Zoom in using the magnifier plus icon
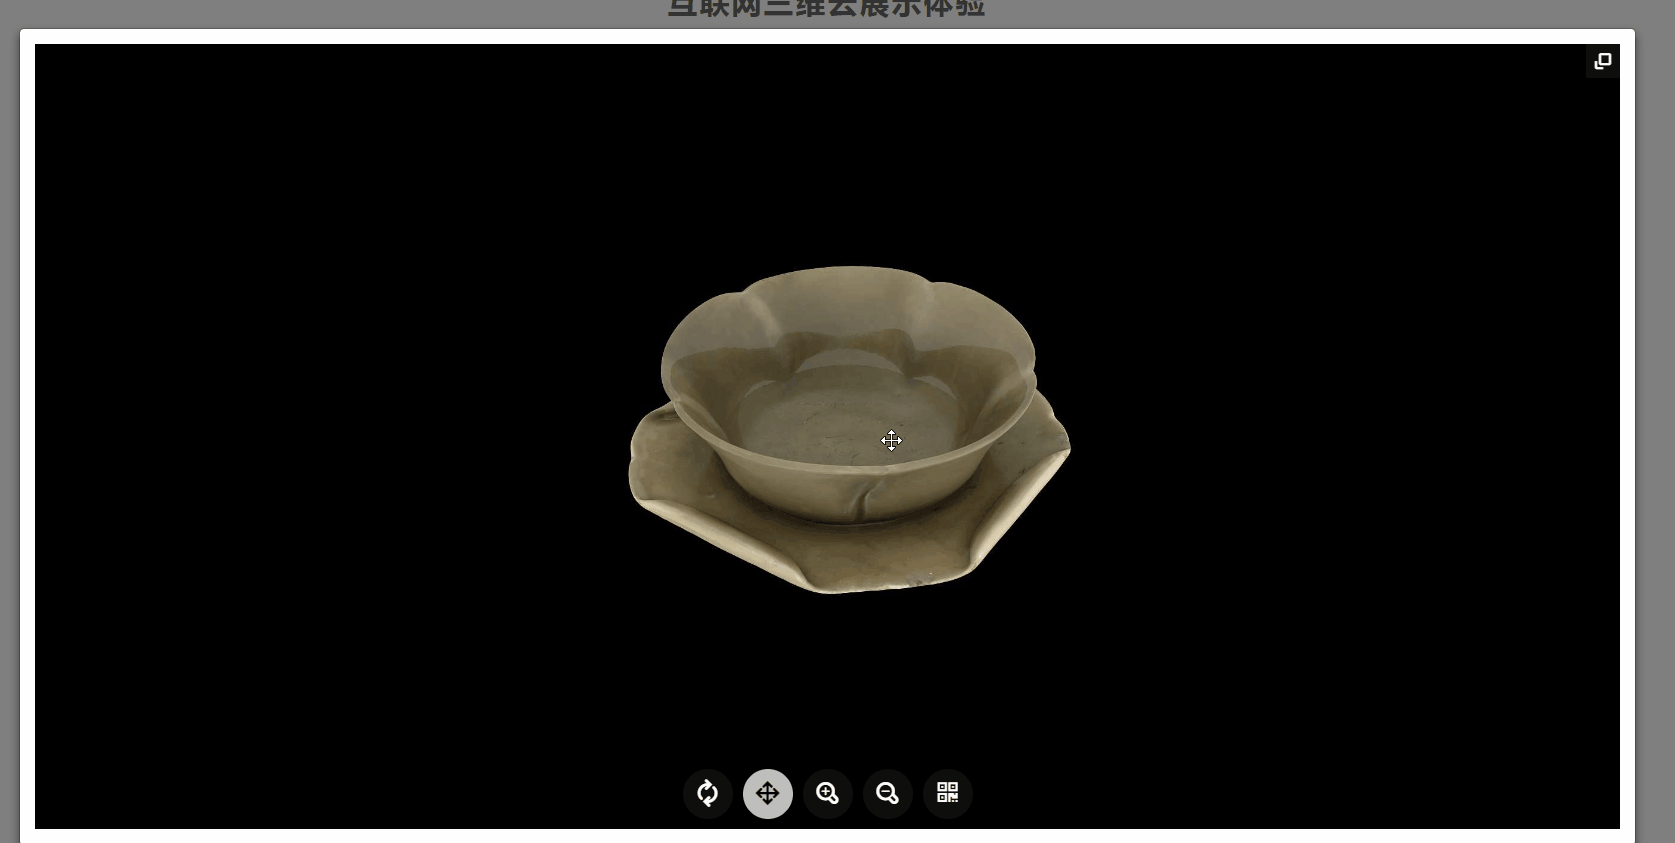This screenshot has height=843, width=1675. click(x=828, y=793)
